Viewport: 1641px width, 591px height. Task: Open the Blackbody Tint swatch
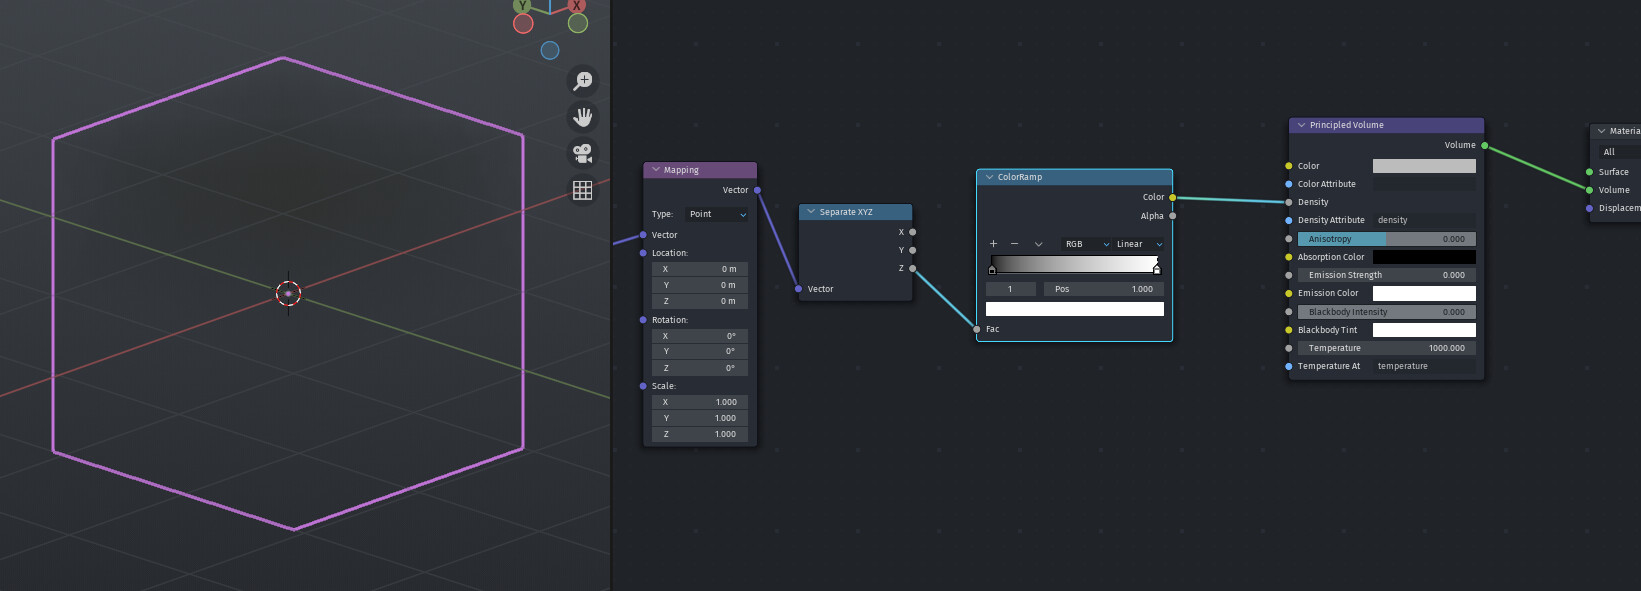point(1424,330)
